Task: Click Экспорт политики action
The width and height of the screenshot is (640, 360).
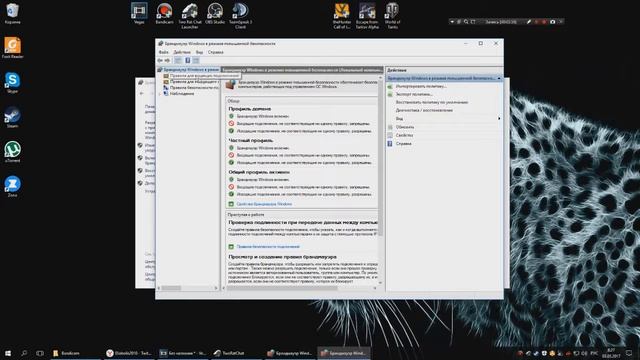Action: click(x=414, y=94)
